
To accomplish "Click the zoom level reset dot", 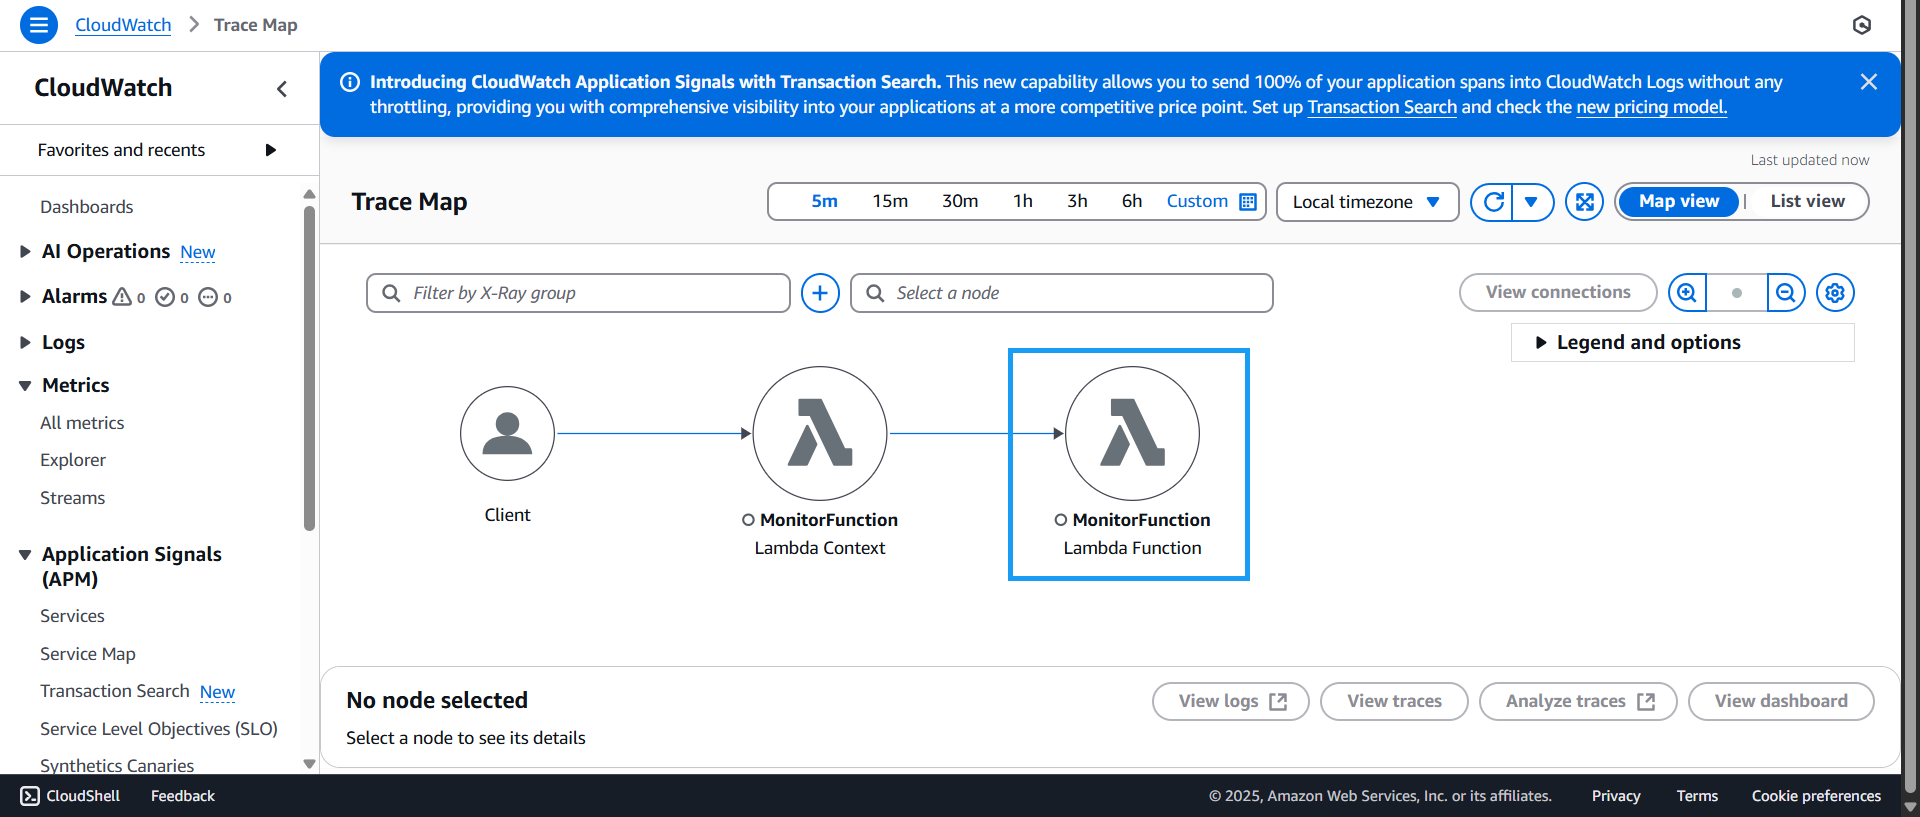I will pos(1737,293).
